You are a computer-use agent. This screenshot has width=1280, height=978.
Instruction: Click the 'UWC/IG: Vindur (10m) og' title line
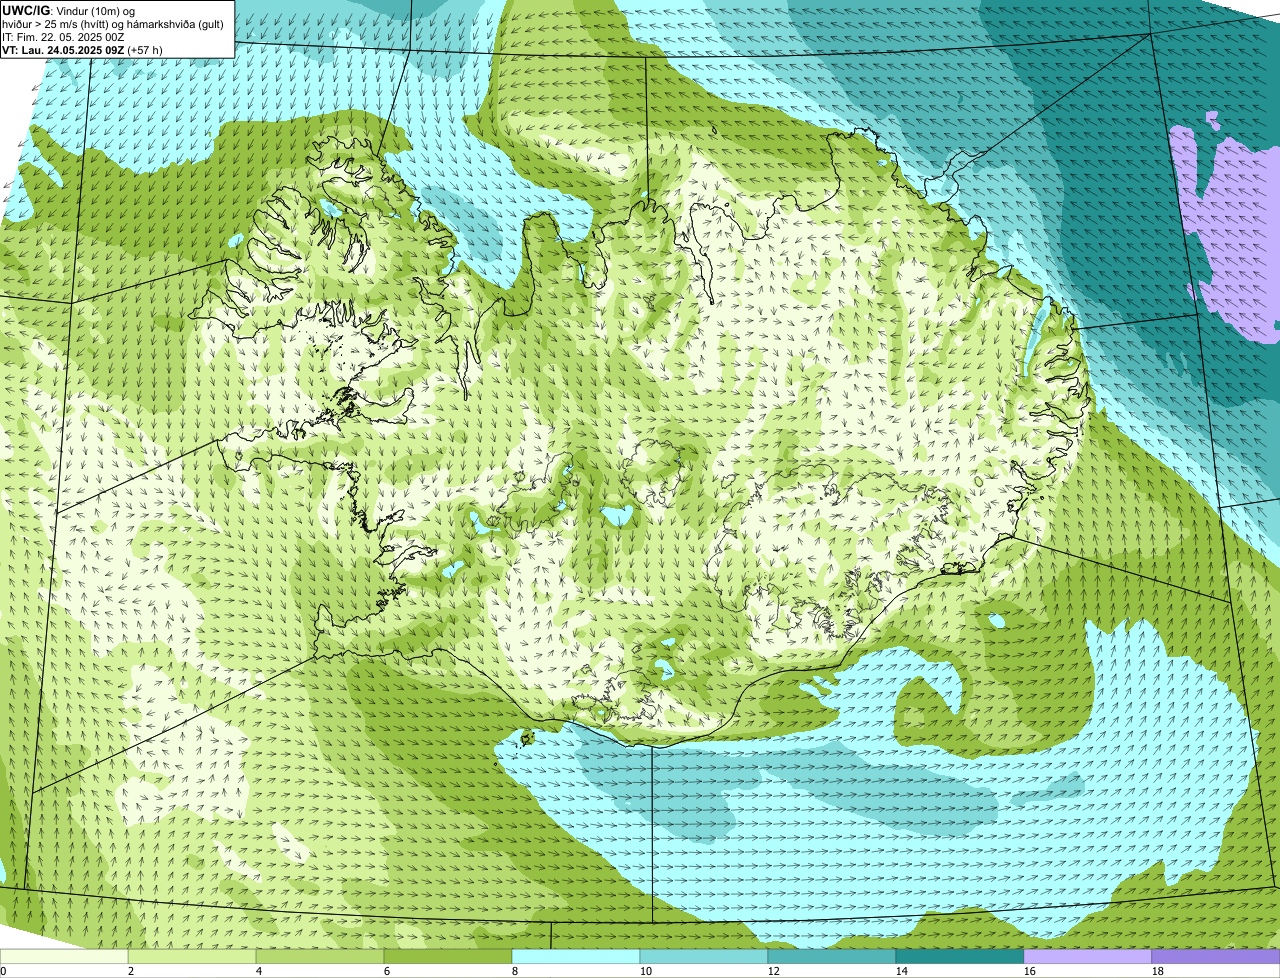tap(68, 10)
